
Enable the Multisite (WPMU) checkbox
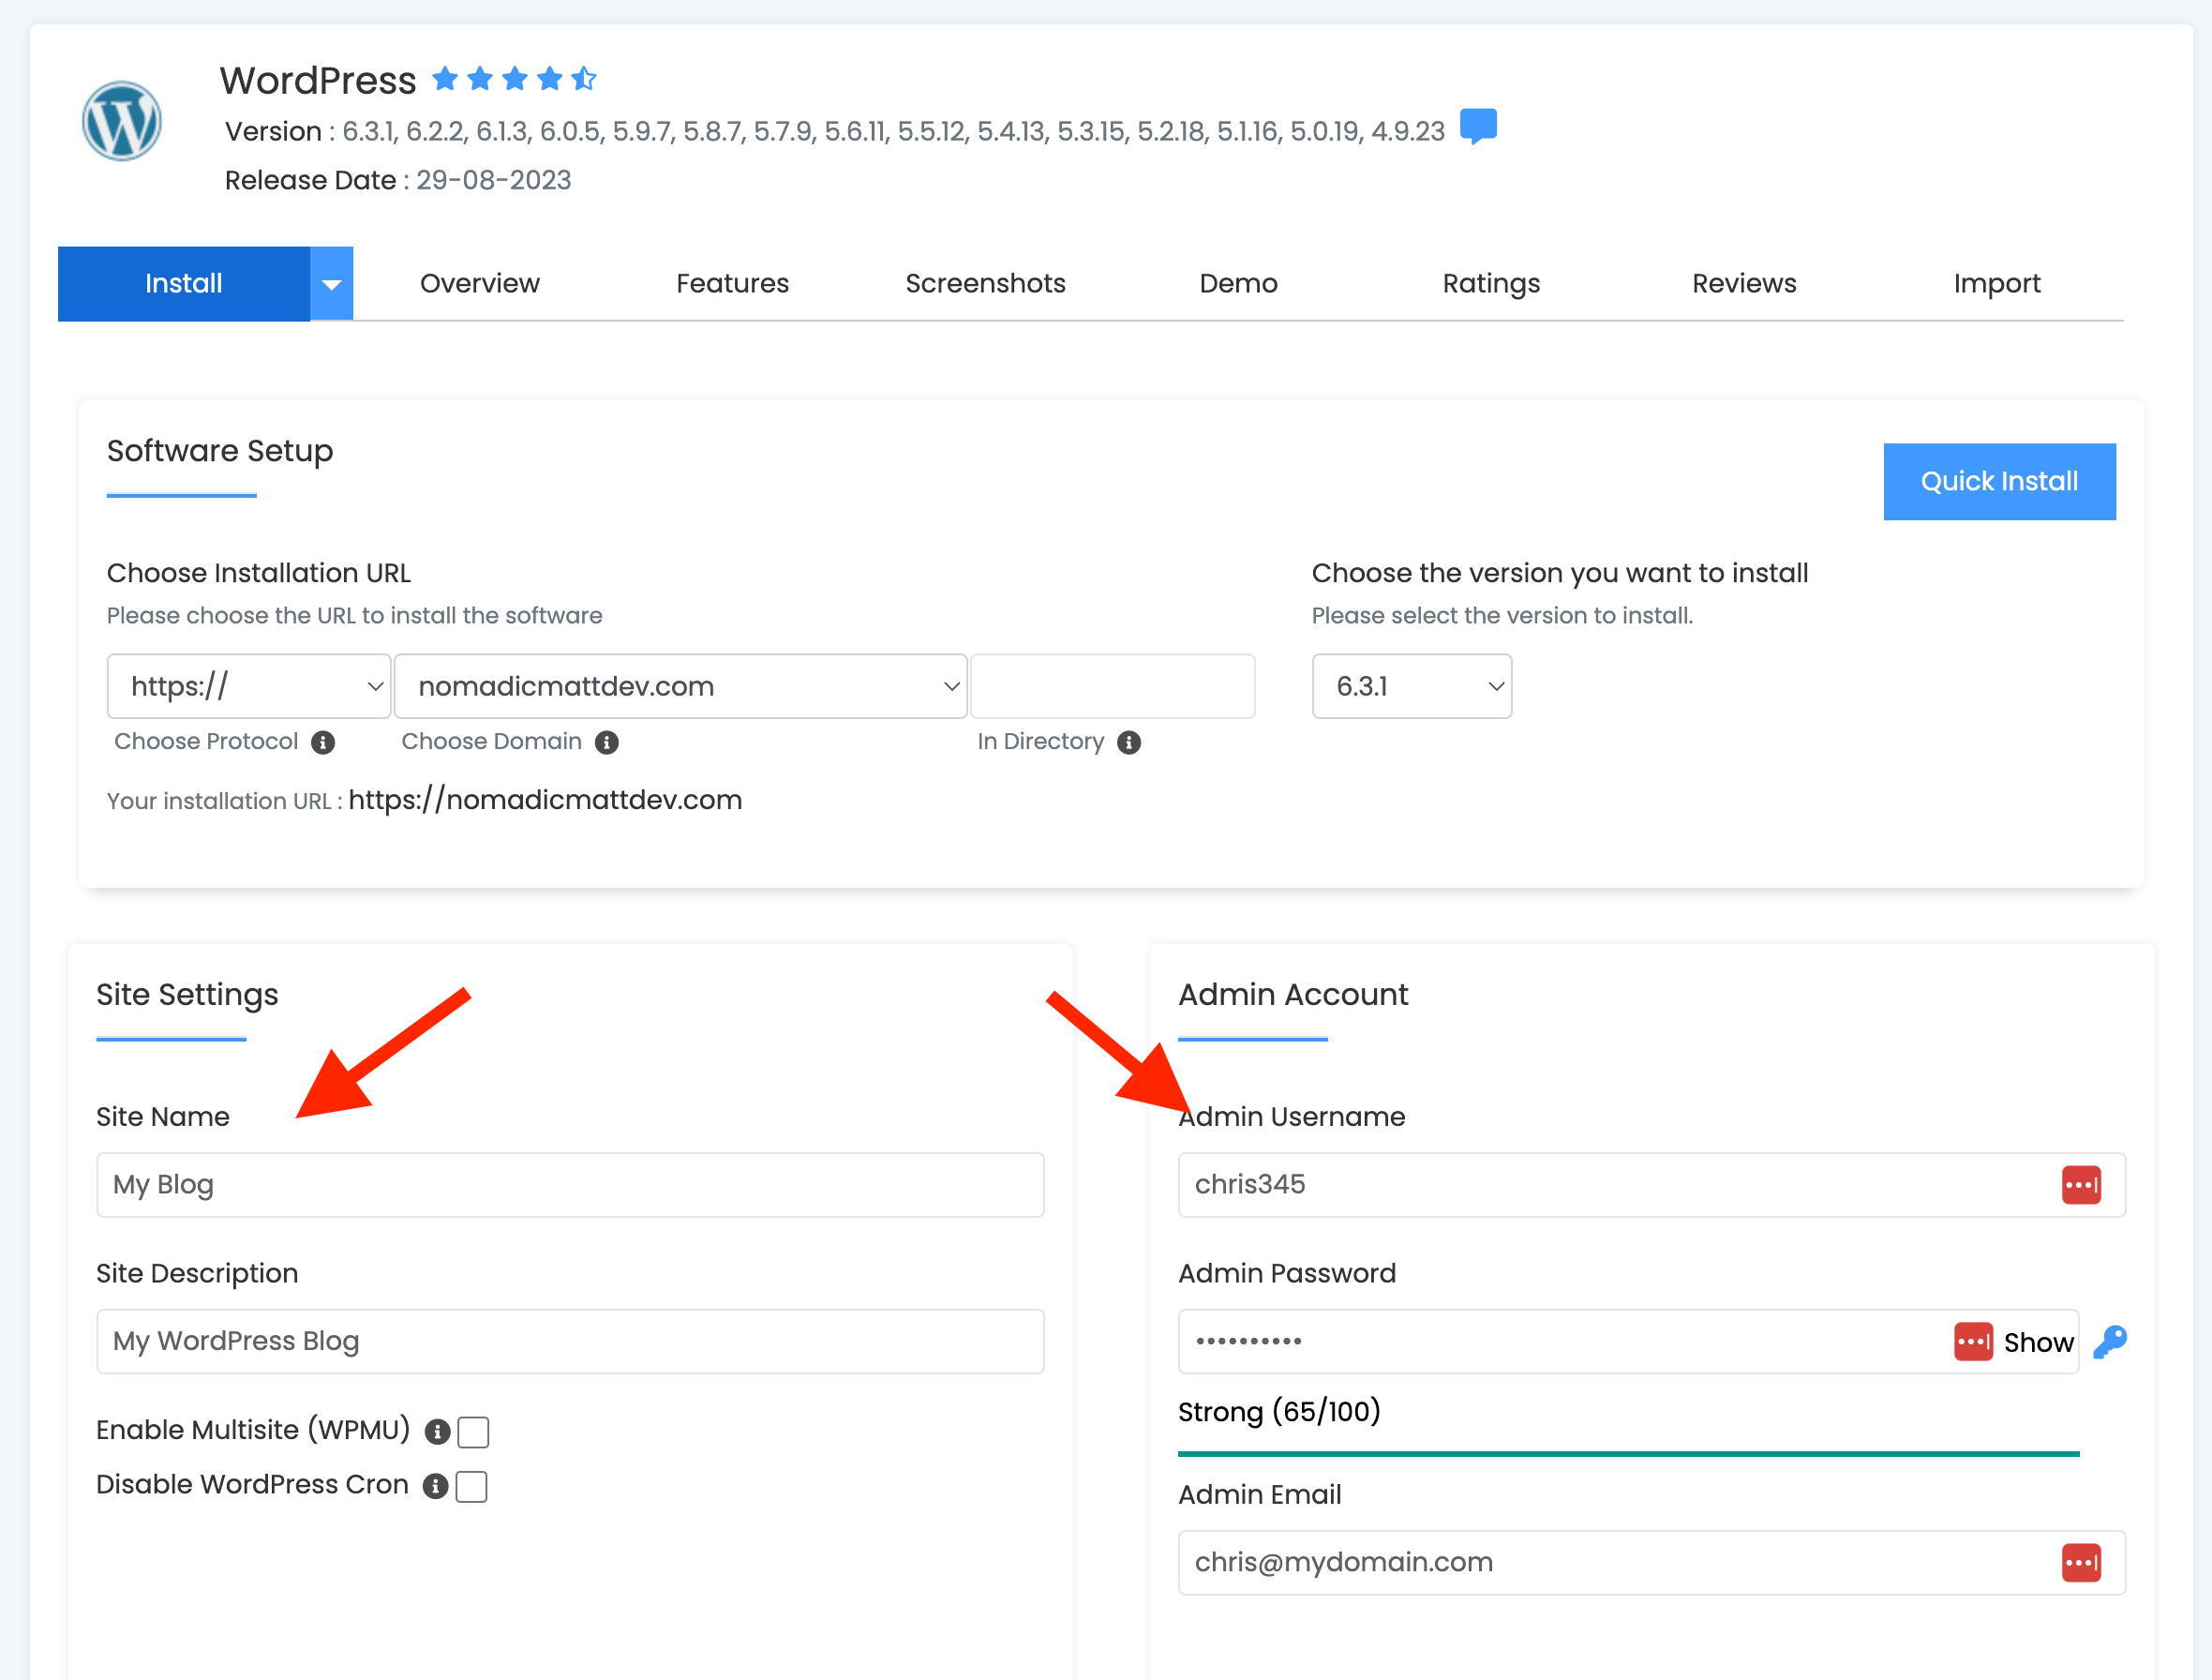click(x=473, y=1432)
